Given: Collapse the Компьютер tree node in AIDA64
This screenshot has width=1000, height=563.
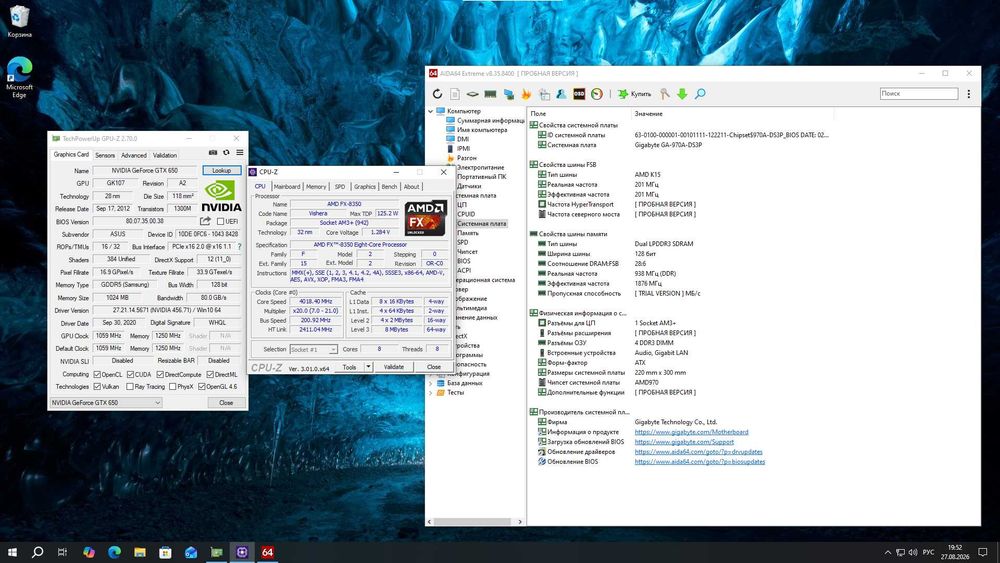Looking at the screenshot, I should (430, 111).
